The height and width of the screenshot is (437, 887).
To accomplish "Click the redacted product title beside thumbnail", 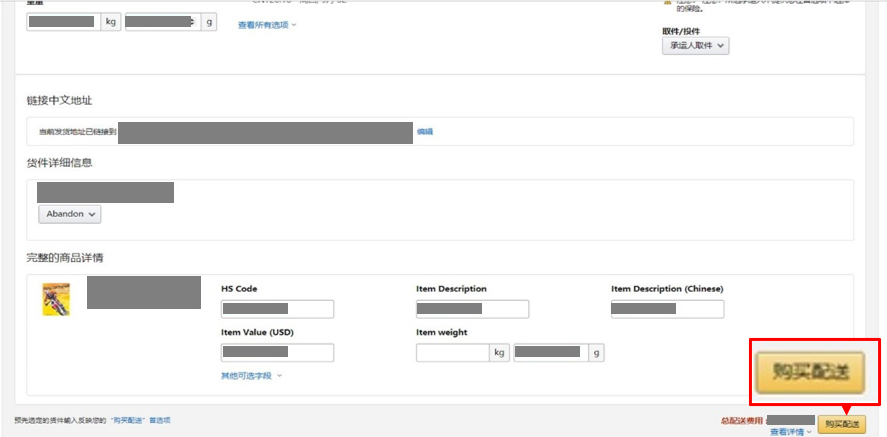I will pos(130,294).
